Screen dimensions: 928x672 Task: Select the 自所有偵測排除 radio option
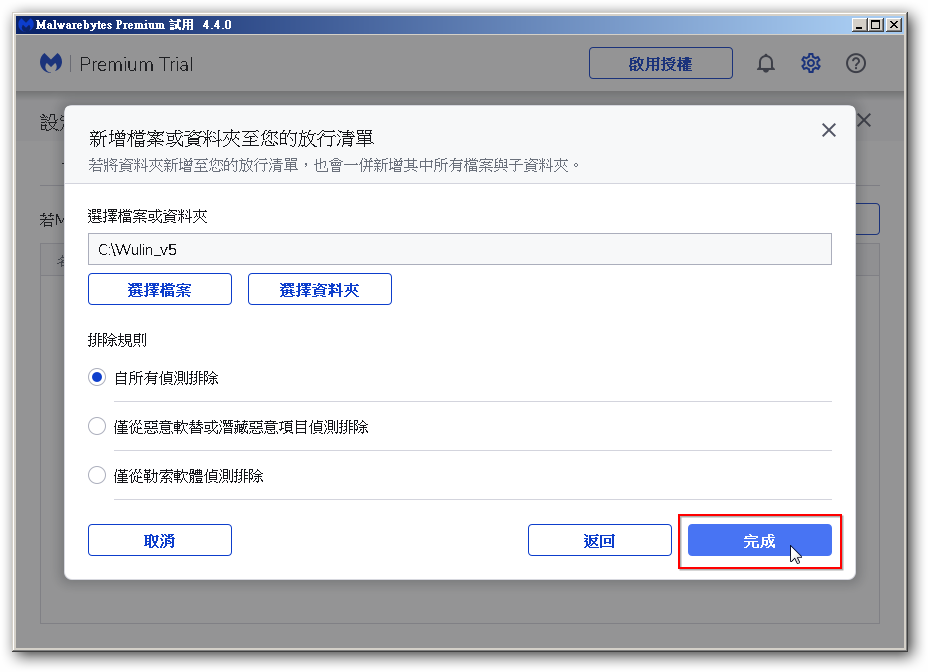pos(97,378)
